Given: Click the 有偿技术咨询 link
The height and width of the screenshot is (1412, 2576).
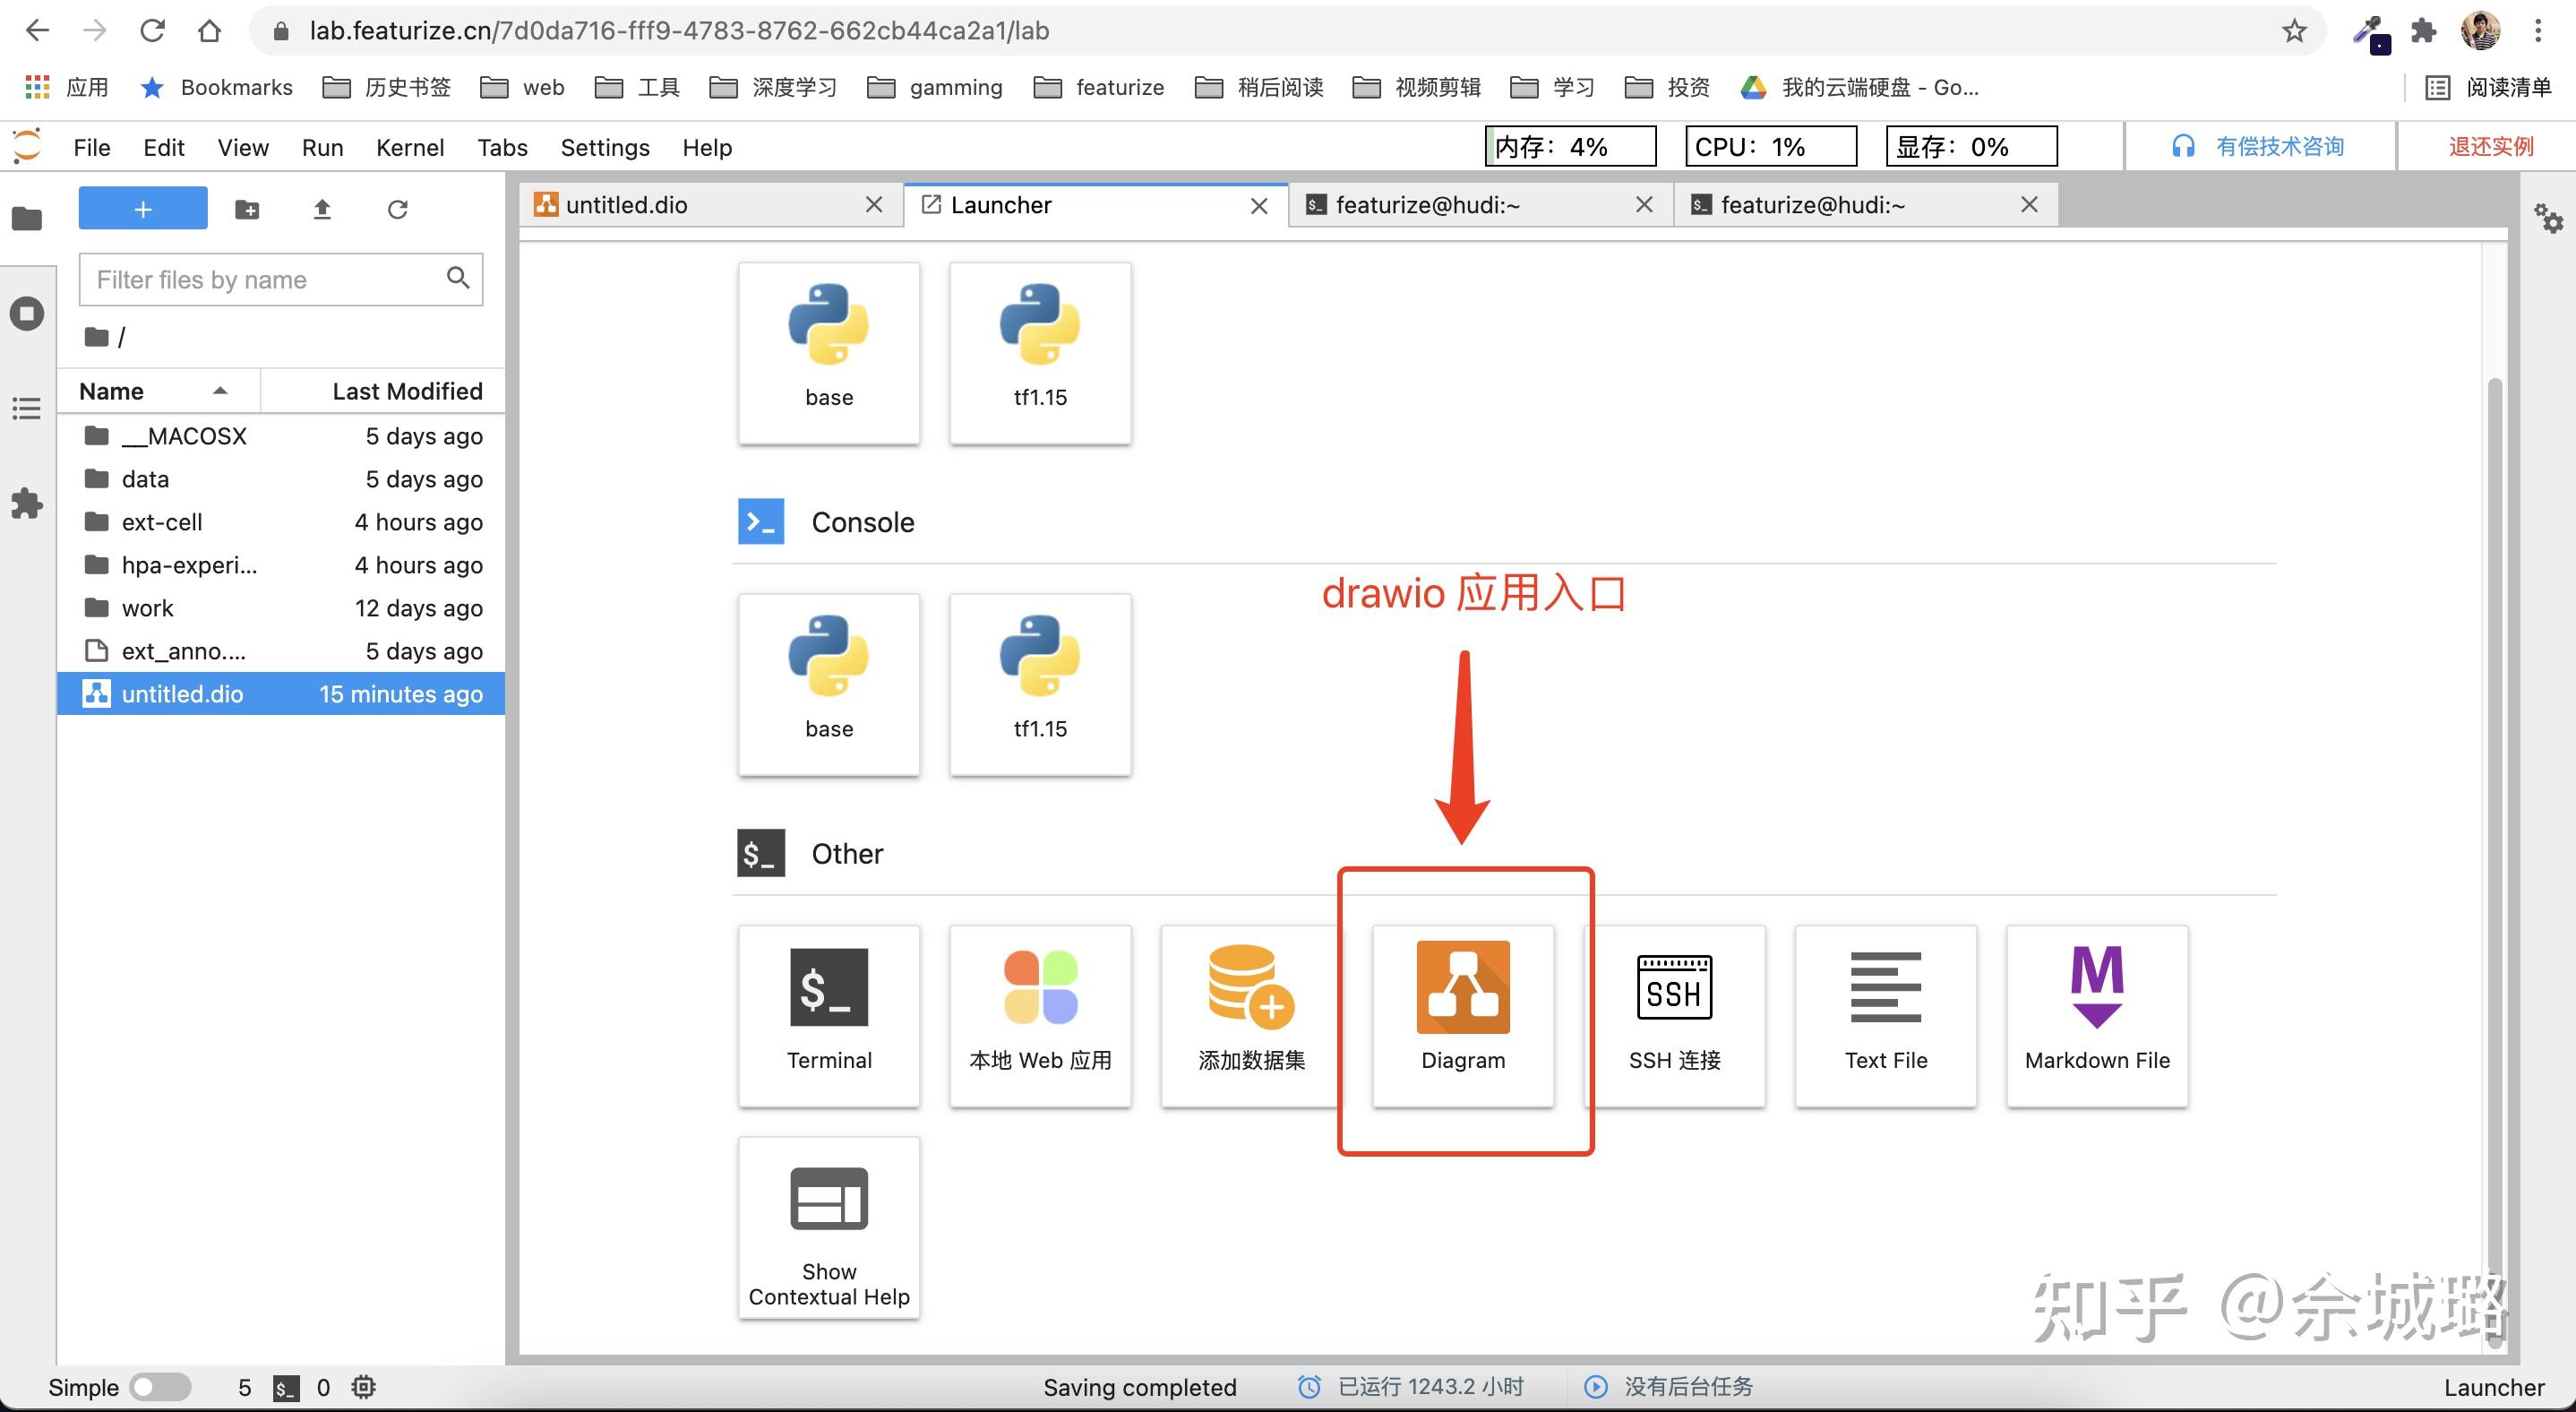Looking at the screenshot, I should click(2279, 146).
